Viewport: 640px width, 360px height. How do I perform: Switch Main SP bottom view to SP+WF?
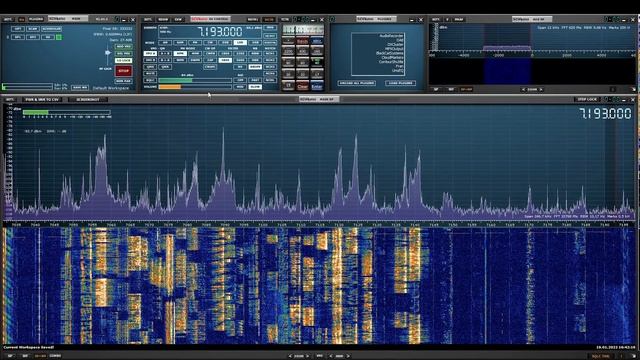(x=40, y=356)
